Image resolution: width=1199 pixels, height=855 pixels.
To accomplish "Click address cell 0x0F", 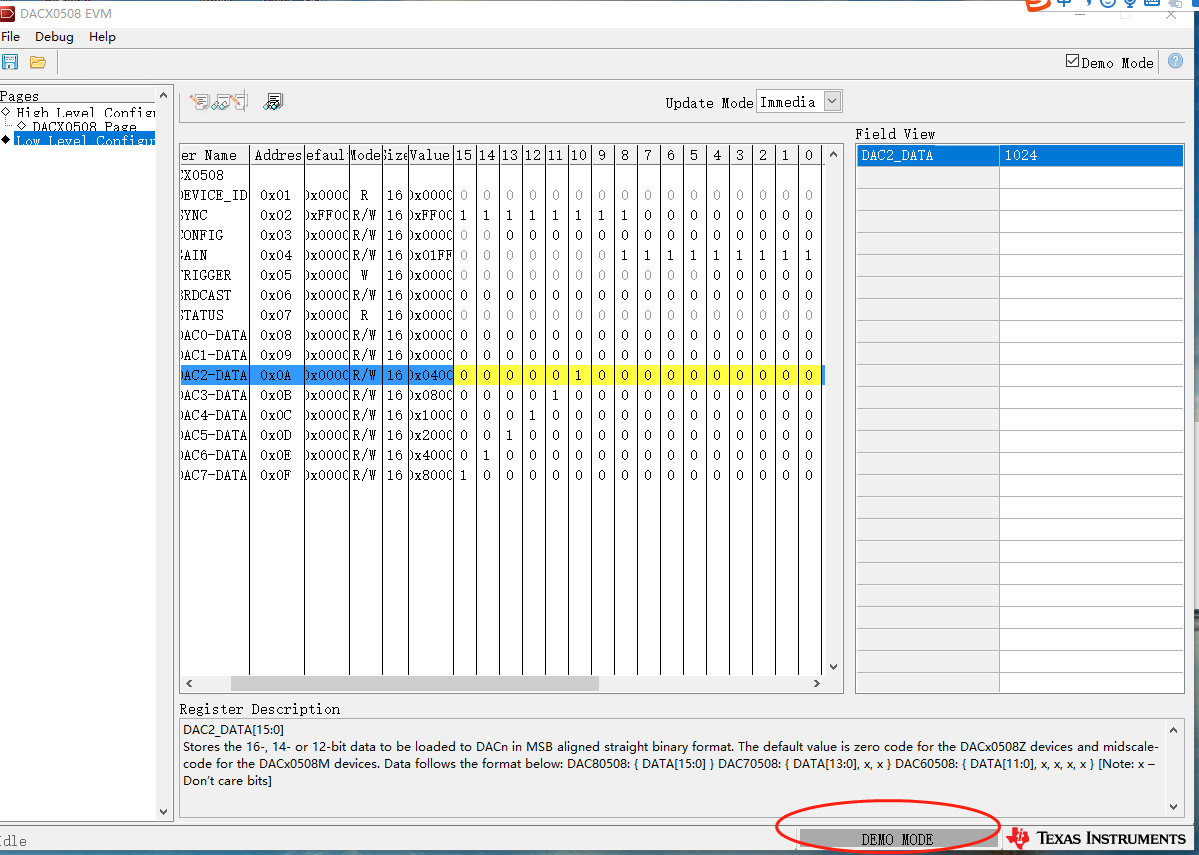I will tap(276, 475).
